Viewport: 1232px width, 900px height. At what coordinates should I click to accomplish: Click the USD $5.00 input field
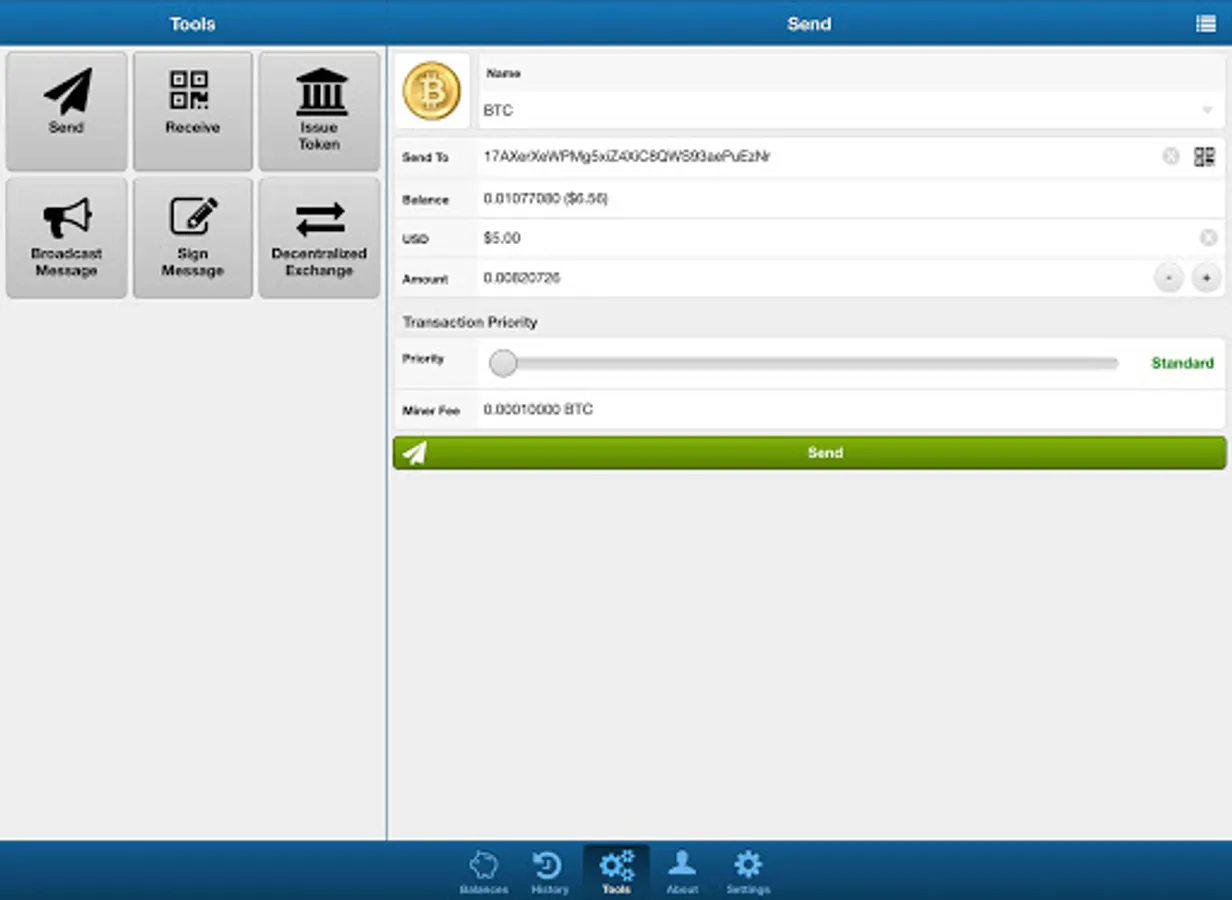(x=837, y=238)
